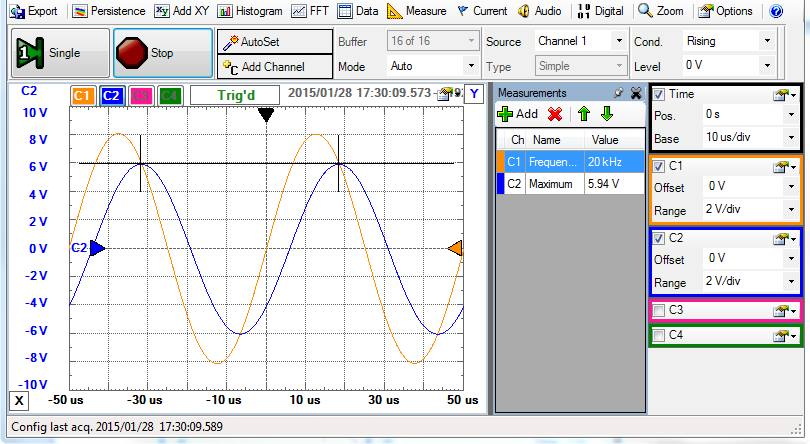The width and height of the screenshot is (810, 444).
Task: Click the Trig'd status indicator
Action: click(236, 95)
